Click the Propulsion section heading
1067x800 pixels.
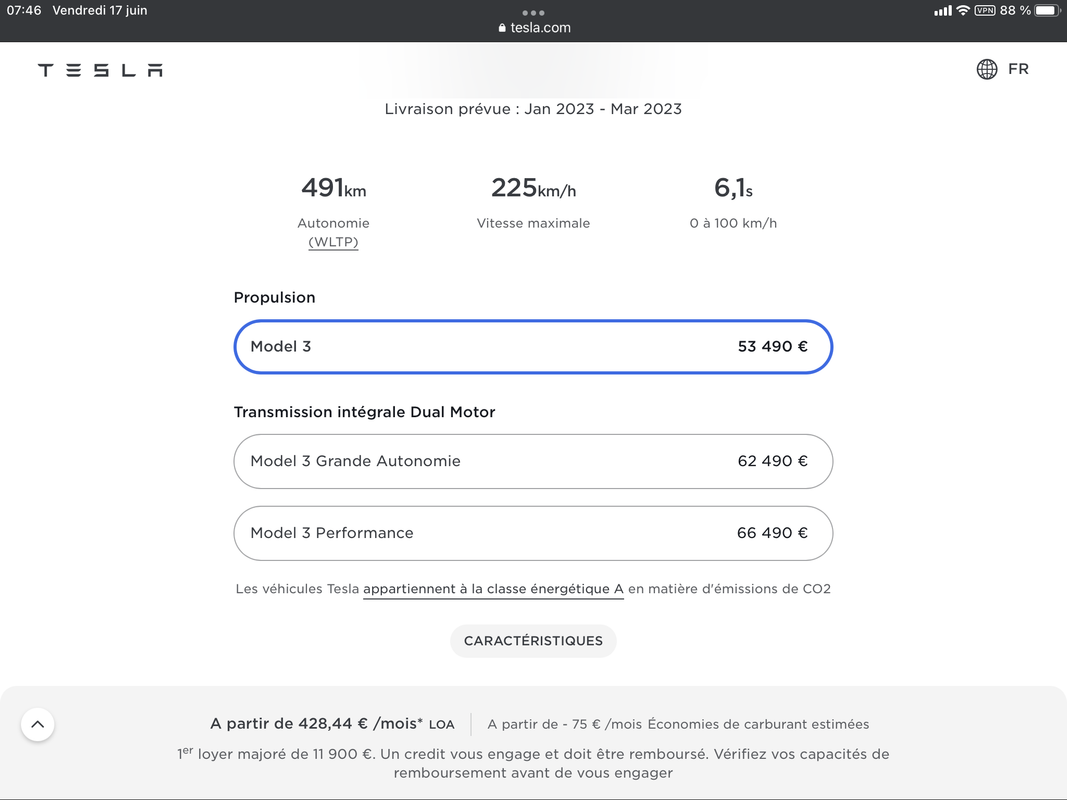(274, 298)
